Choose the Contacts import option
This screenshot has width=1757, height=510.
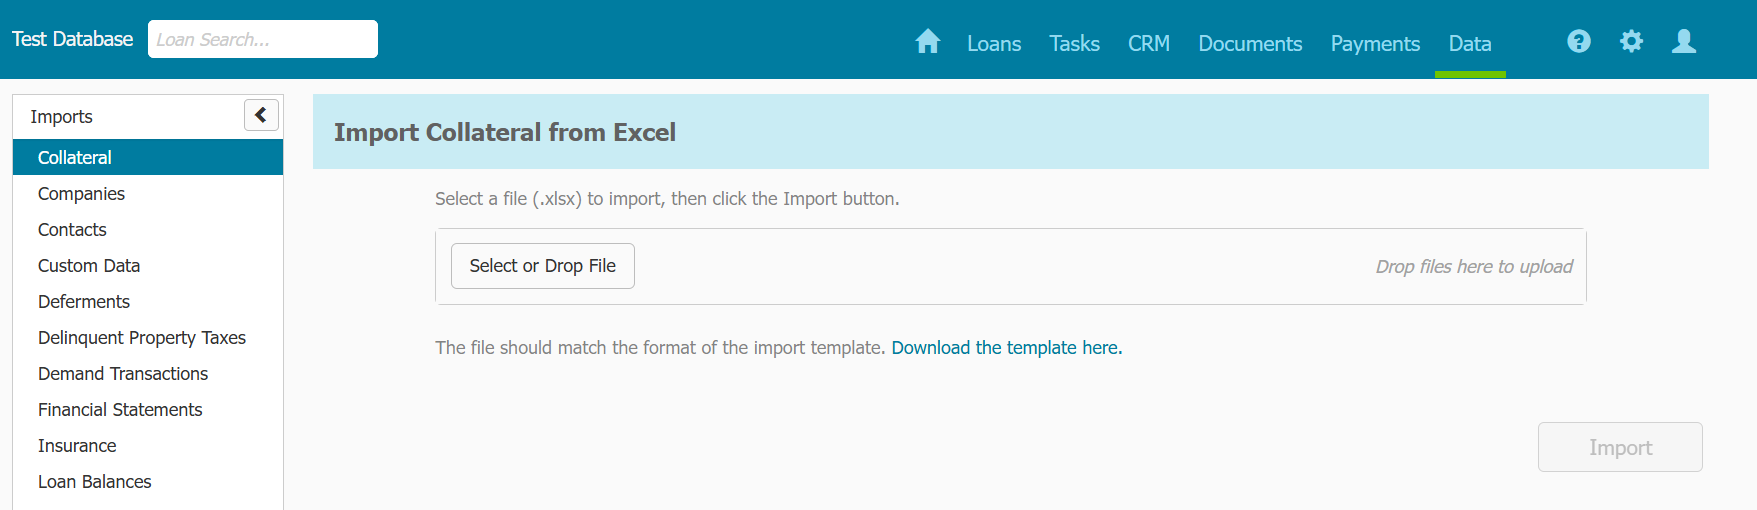pos(72,230)
